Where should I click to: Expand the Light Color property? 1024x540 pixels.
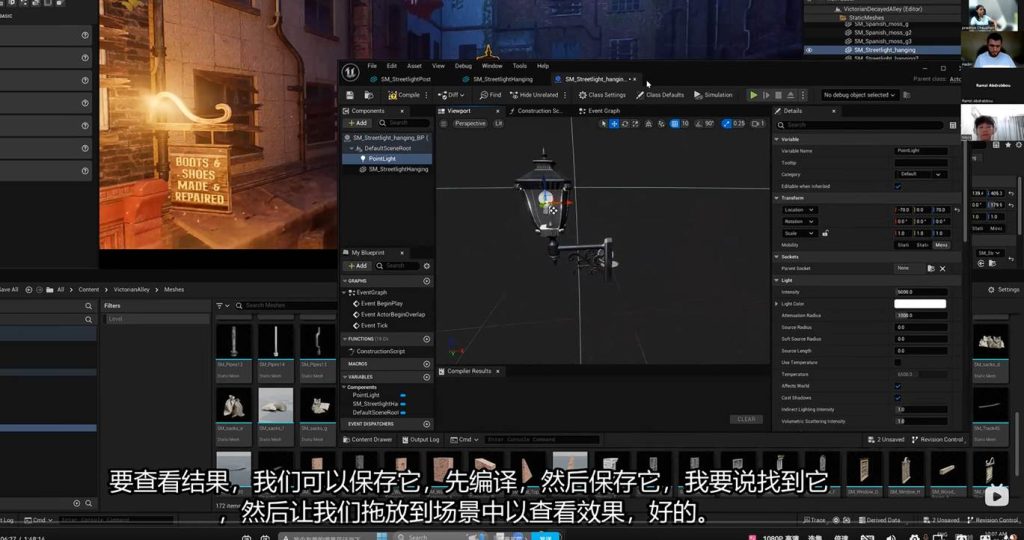[778, 304]
